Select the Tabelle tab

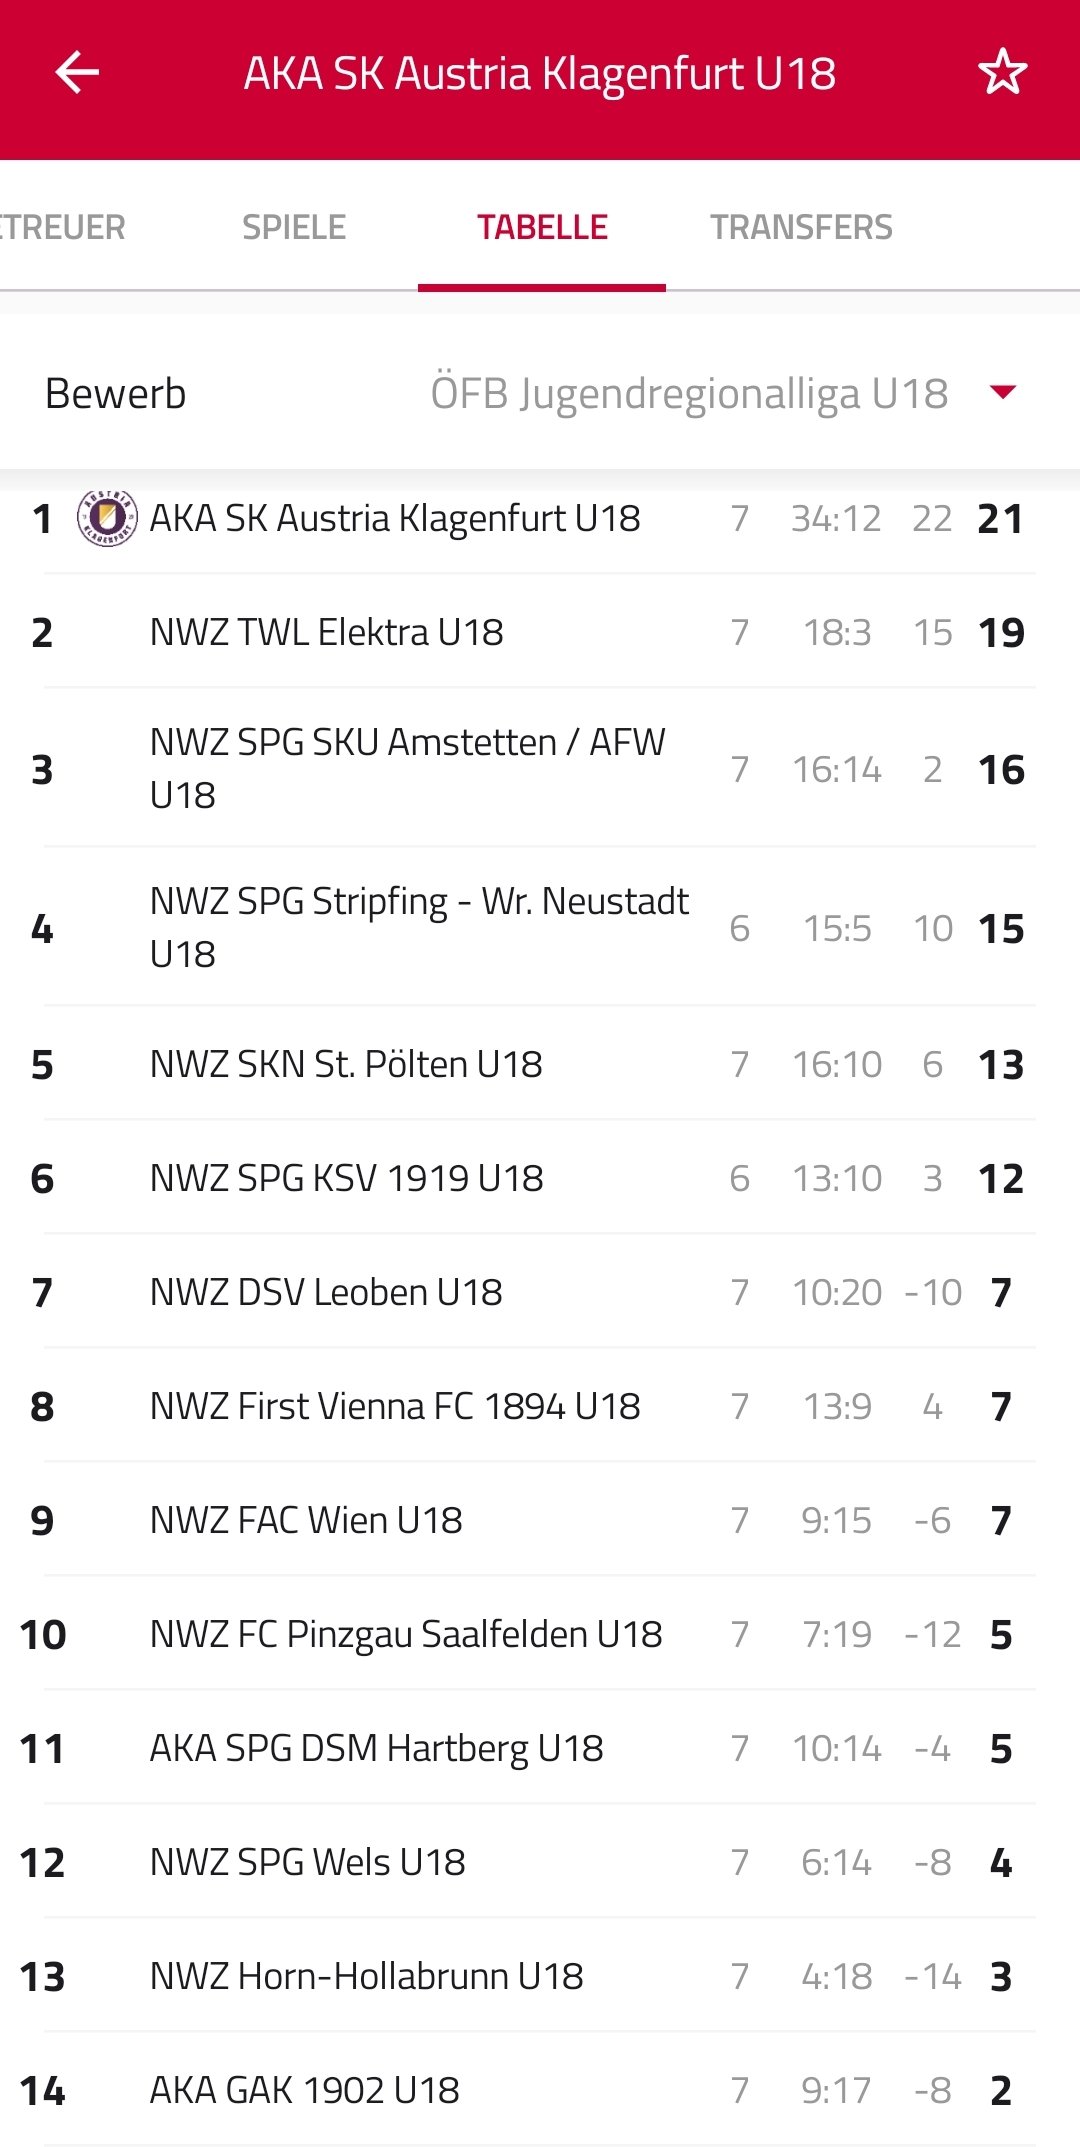click(x=542, y=227)
